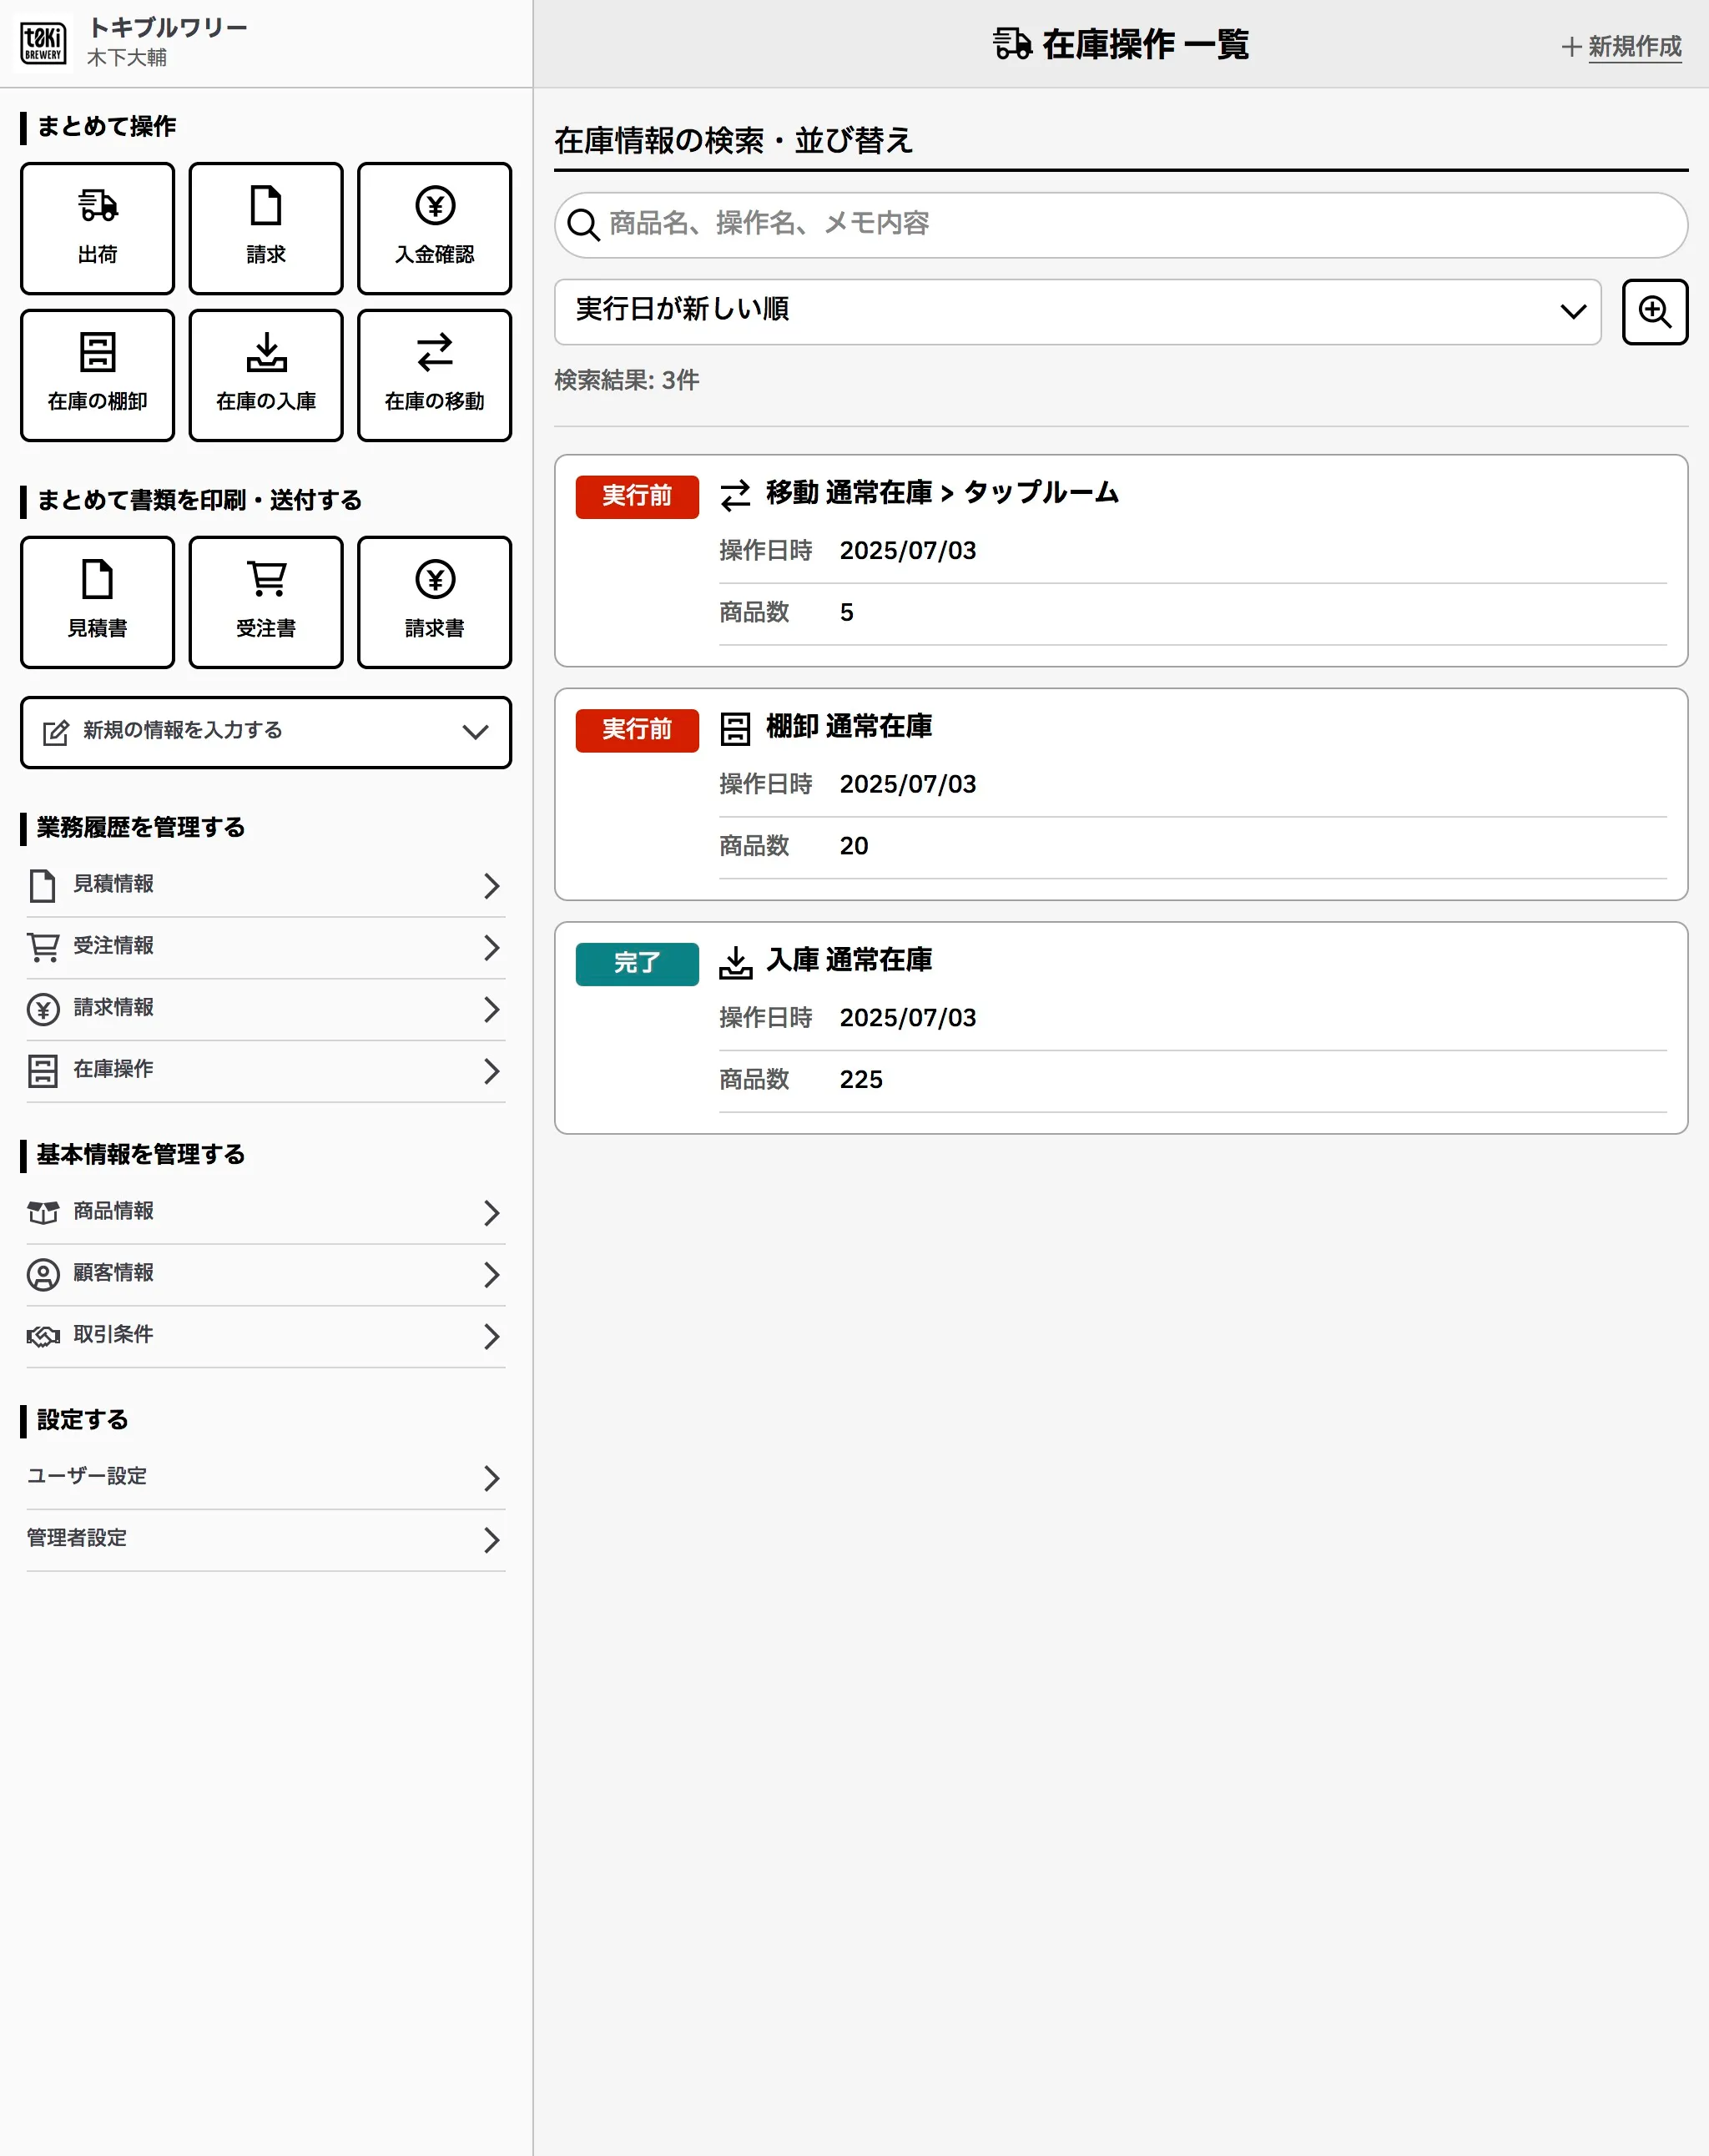This screenshot has height=2156, width=1709.
Task: Open the 顧客情報 menu item
Action: (265, 1274)
